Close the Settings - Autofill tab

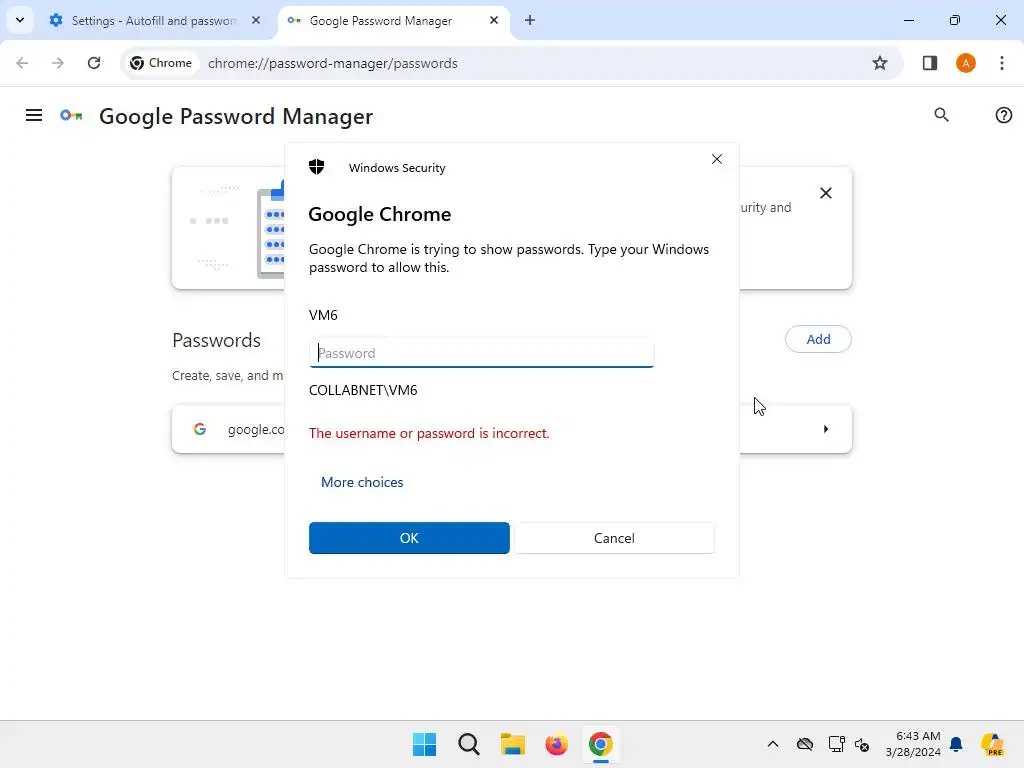click(256, 21)
